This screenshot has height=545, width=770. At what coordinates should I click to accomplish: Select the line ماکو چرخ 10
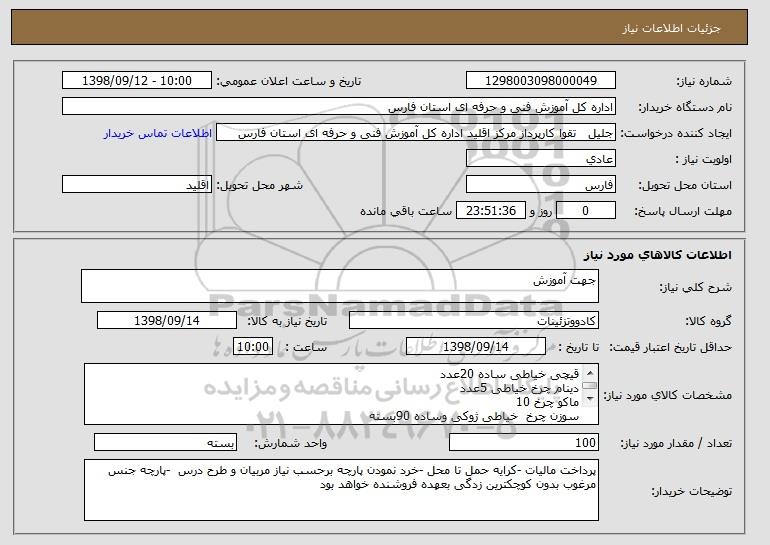(x=548, y=402)
